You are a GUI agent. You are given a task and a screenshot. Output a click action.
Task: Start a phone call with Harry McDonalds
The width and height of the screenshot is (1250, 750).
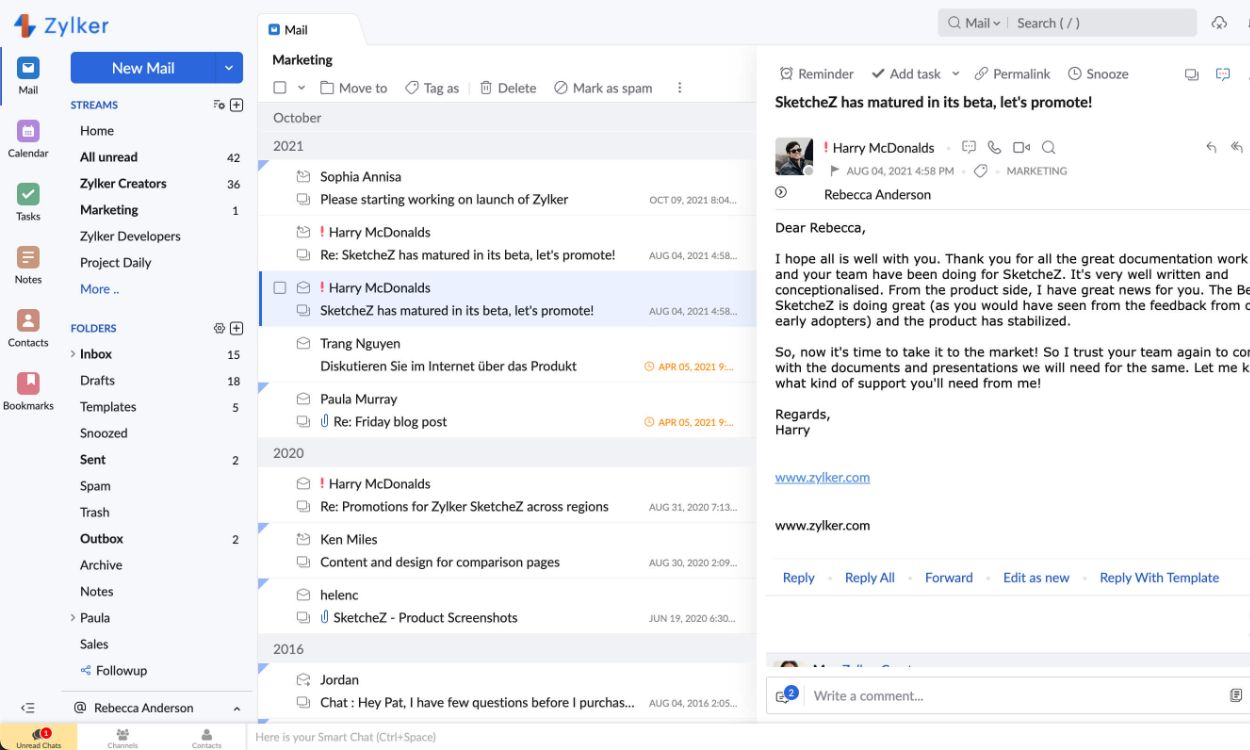(x=996, y=147)
